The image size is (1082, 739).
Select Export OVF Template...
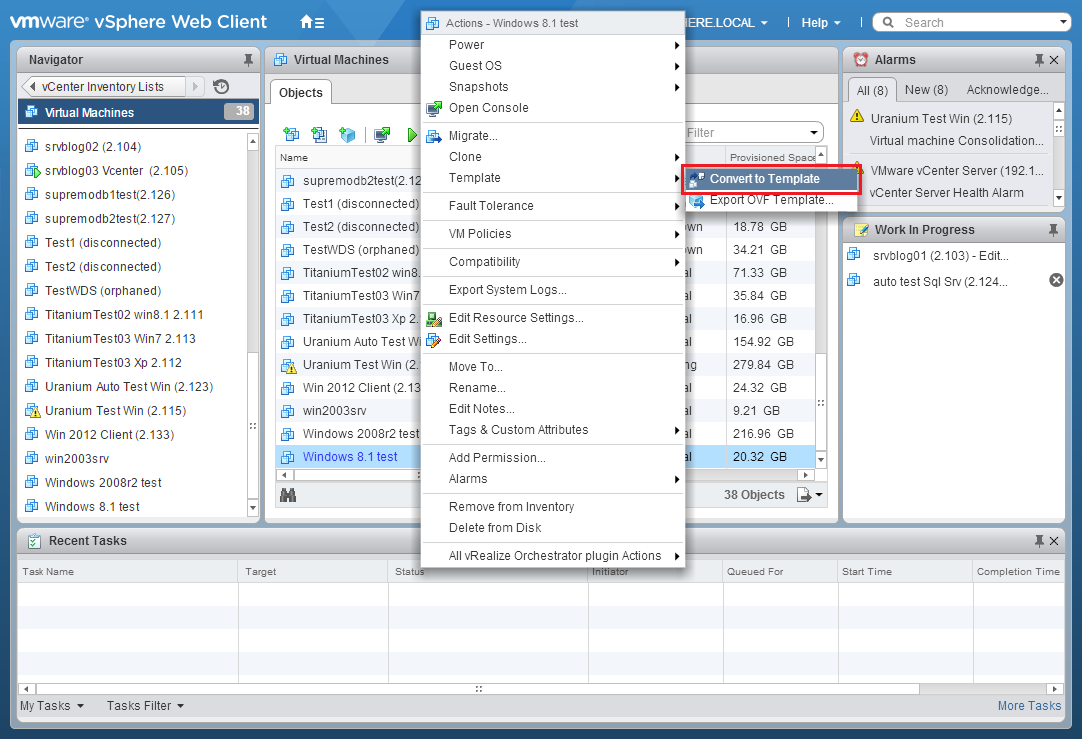772,200
